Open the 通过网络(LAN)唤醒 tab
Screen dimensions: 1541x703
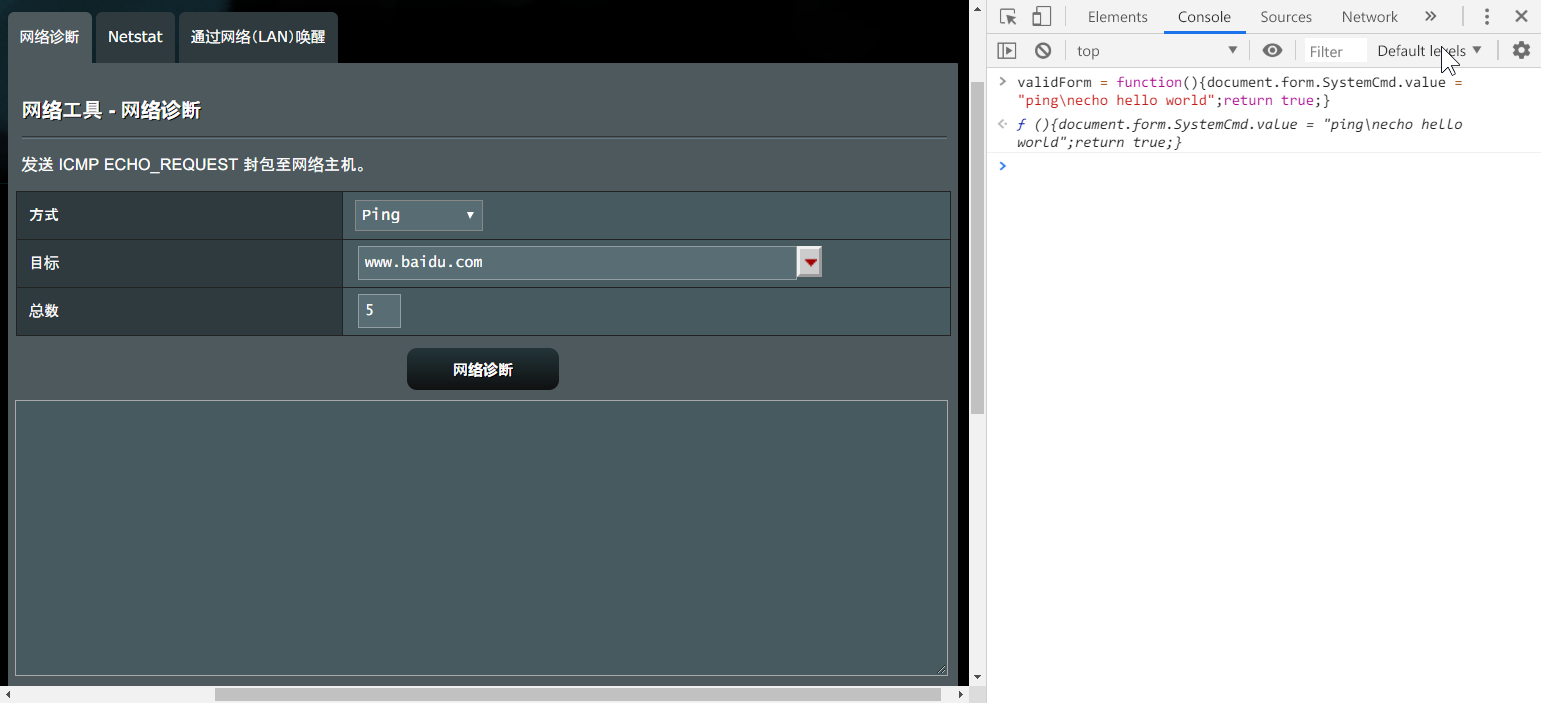(x=258, y=37)
